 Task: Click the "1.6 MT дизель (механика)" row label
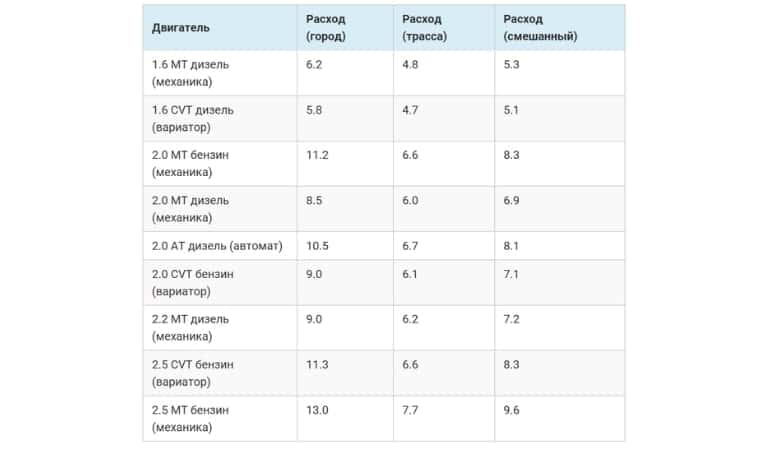190,73
